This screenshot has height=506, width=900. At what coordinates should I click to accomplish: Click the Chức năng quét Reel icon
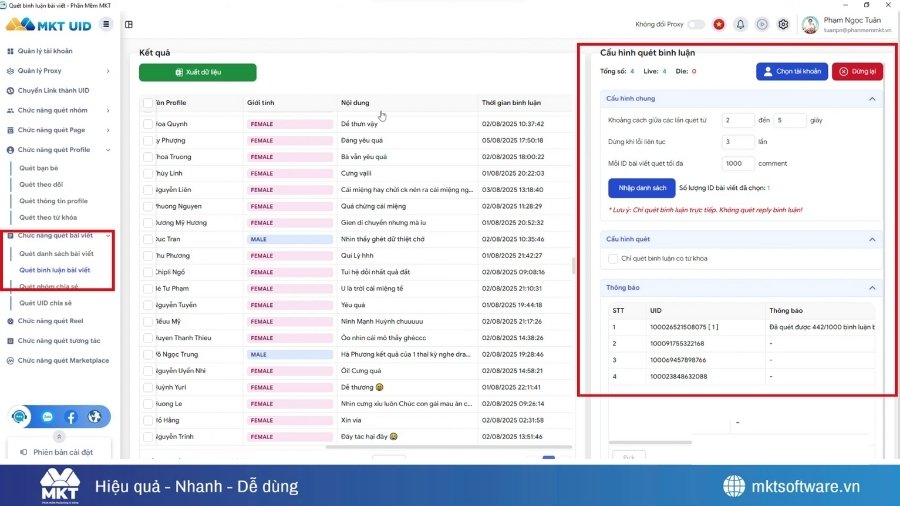(10, 321)
